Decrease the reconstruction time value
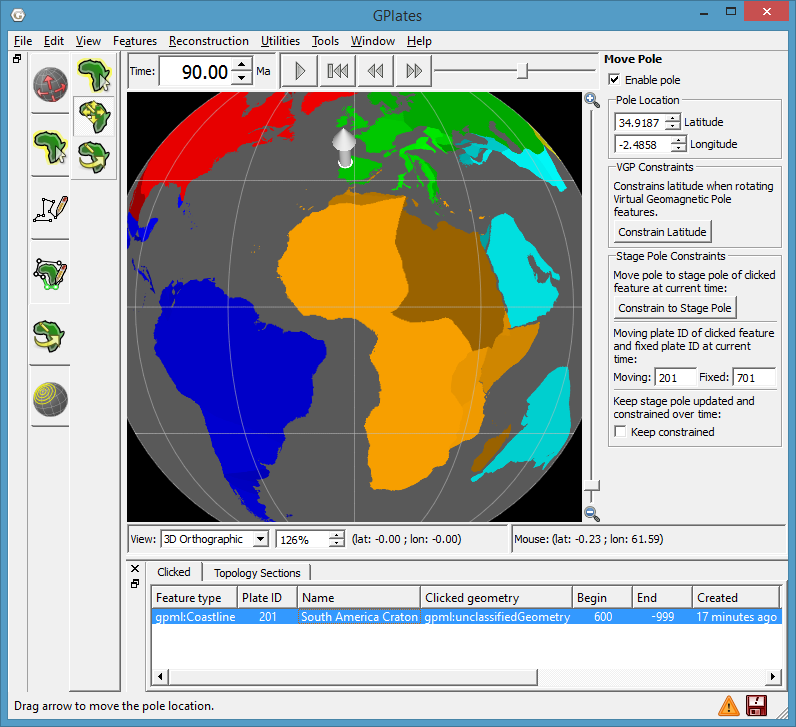This screenshot has height=727, width=796. tap(242, 77)
